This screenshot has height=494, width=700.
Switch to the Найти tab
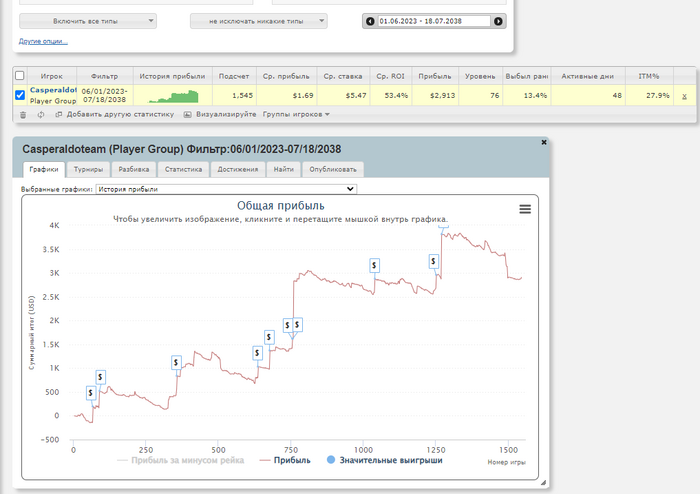pos(283,169)
